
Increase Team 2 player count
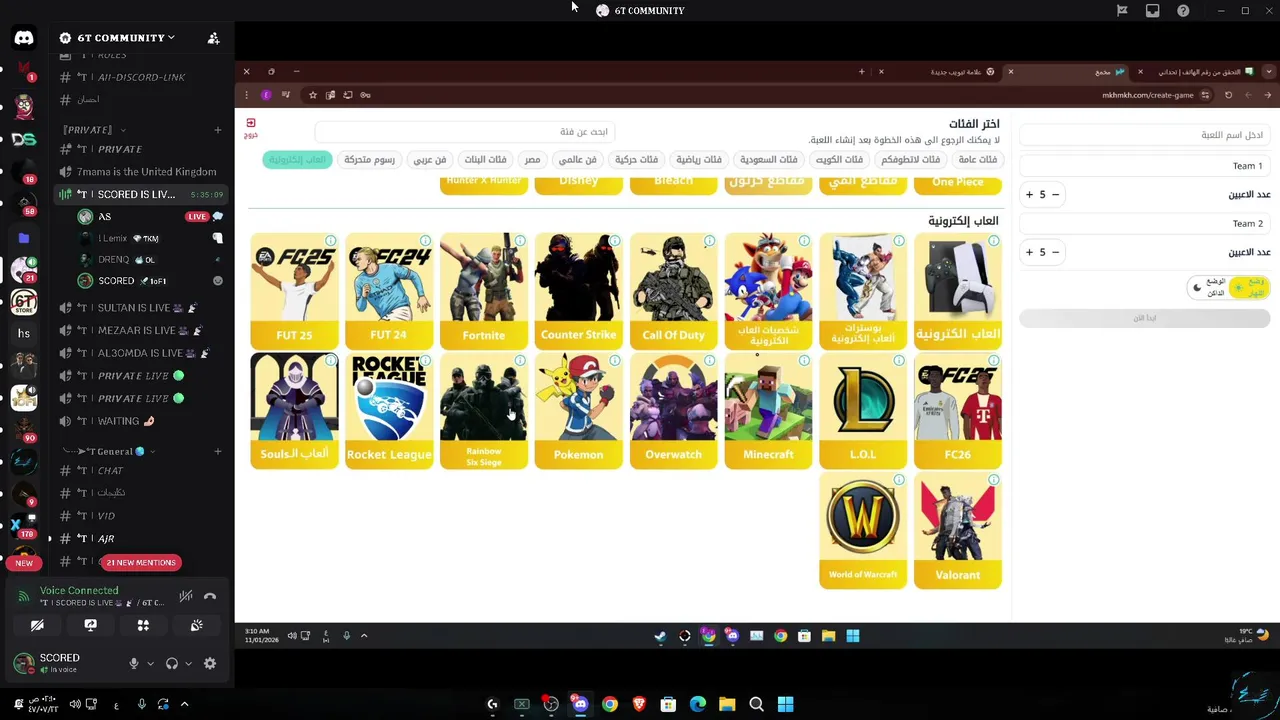[1029, 252]
